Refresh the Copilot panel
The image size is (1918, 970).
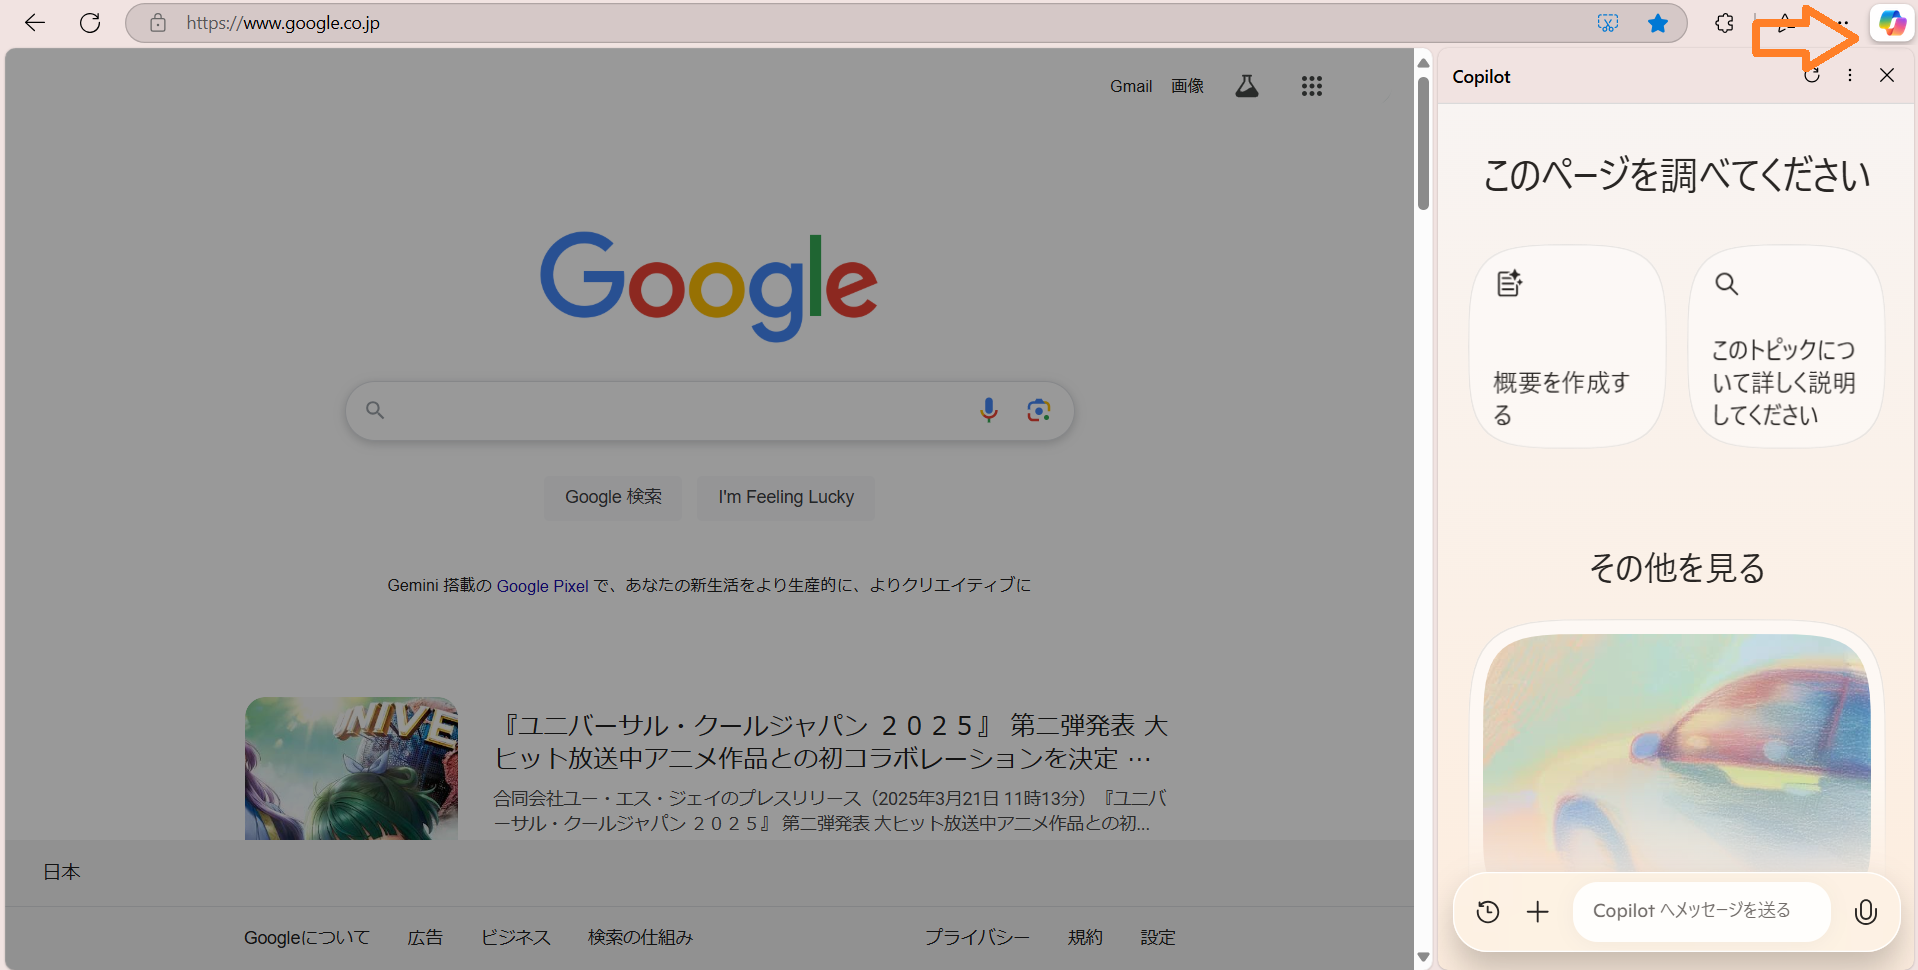click(1811, 75)
